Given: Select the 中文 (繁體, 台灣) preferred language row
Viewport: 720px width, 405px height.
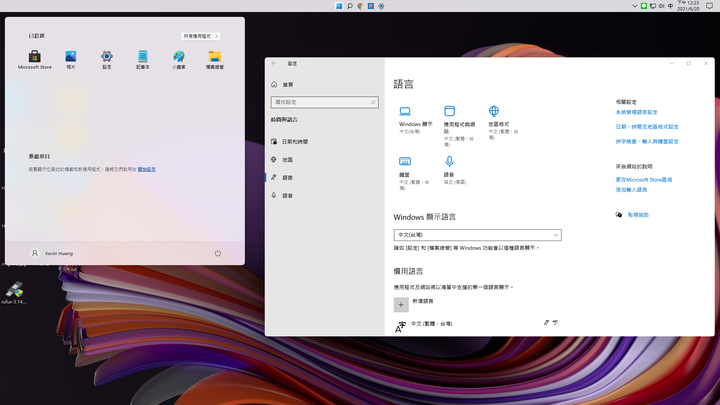Looking at the screenshot, I should (477, 324).
